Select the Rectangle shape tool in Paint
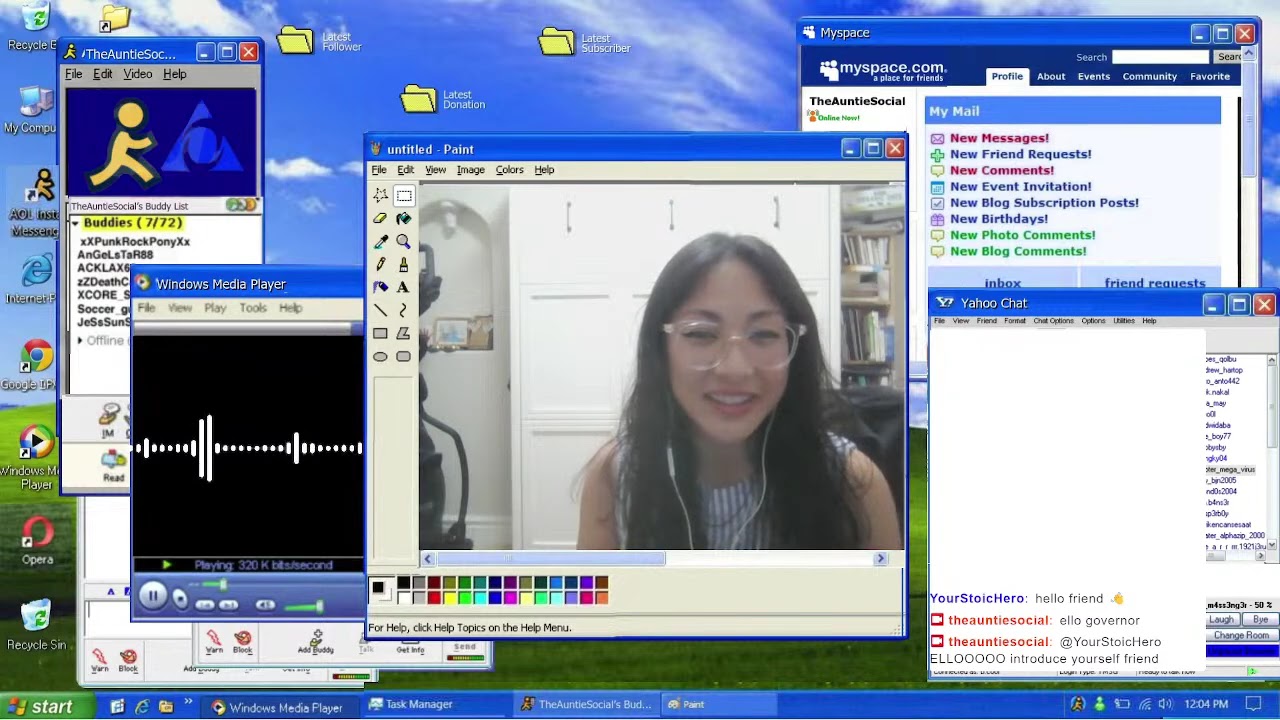Image resolution: width=1280 pixels, height=720 pixels. 380,334
